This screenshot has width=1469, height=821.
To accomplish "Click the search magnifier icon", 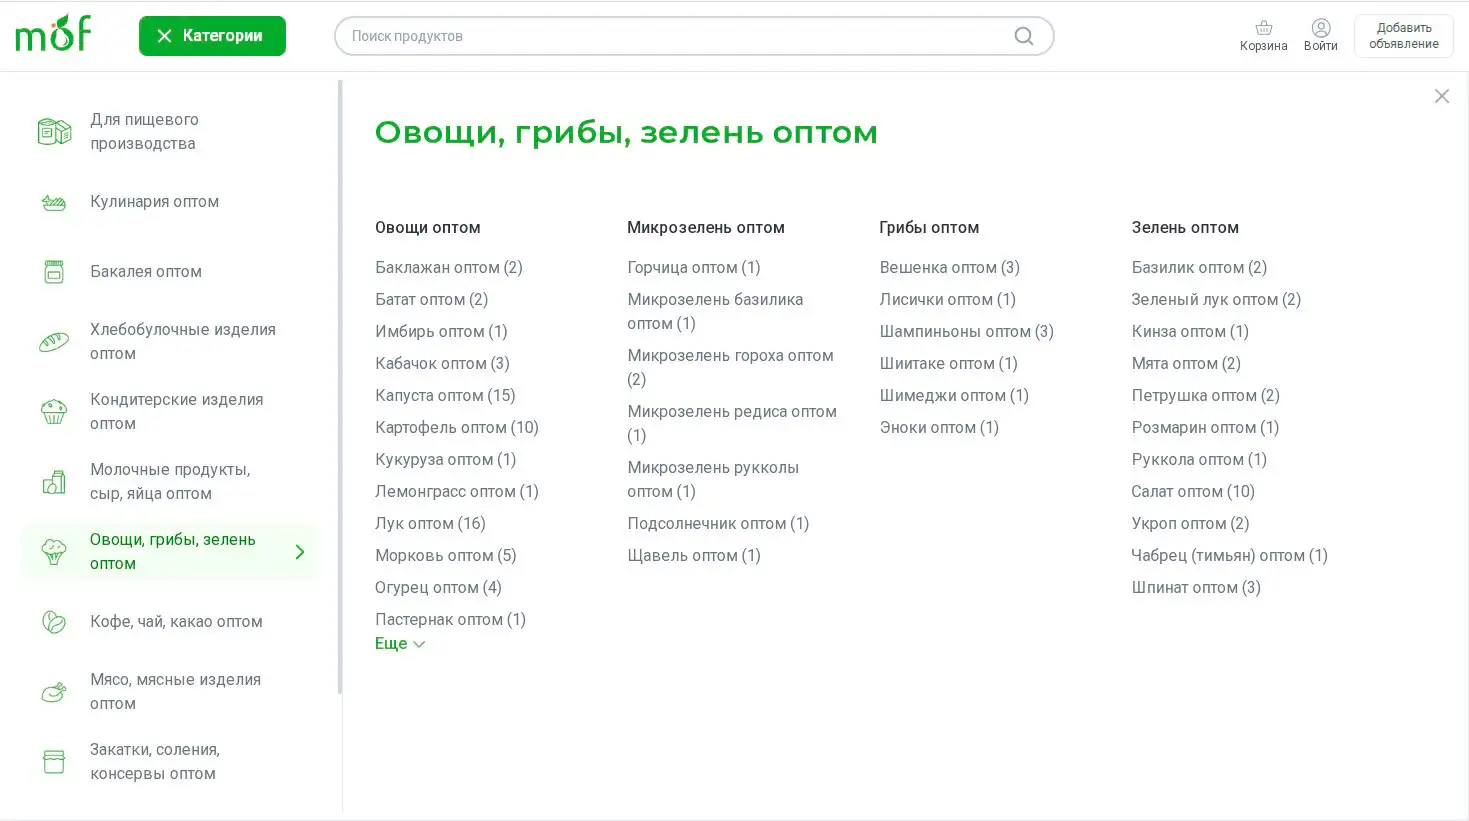I will [1023, 36].
